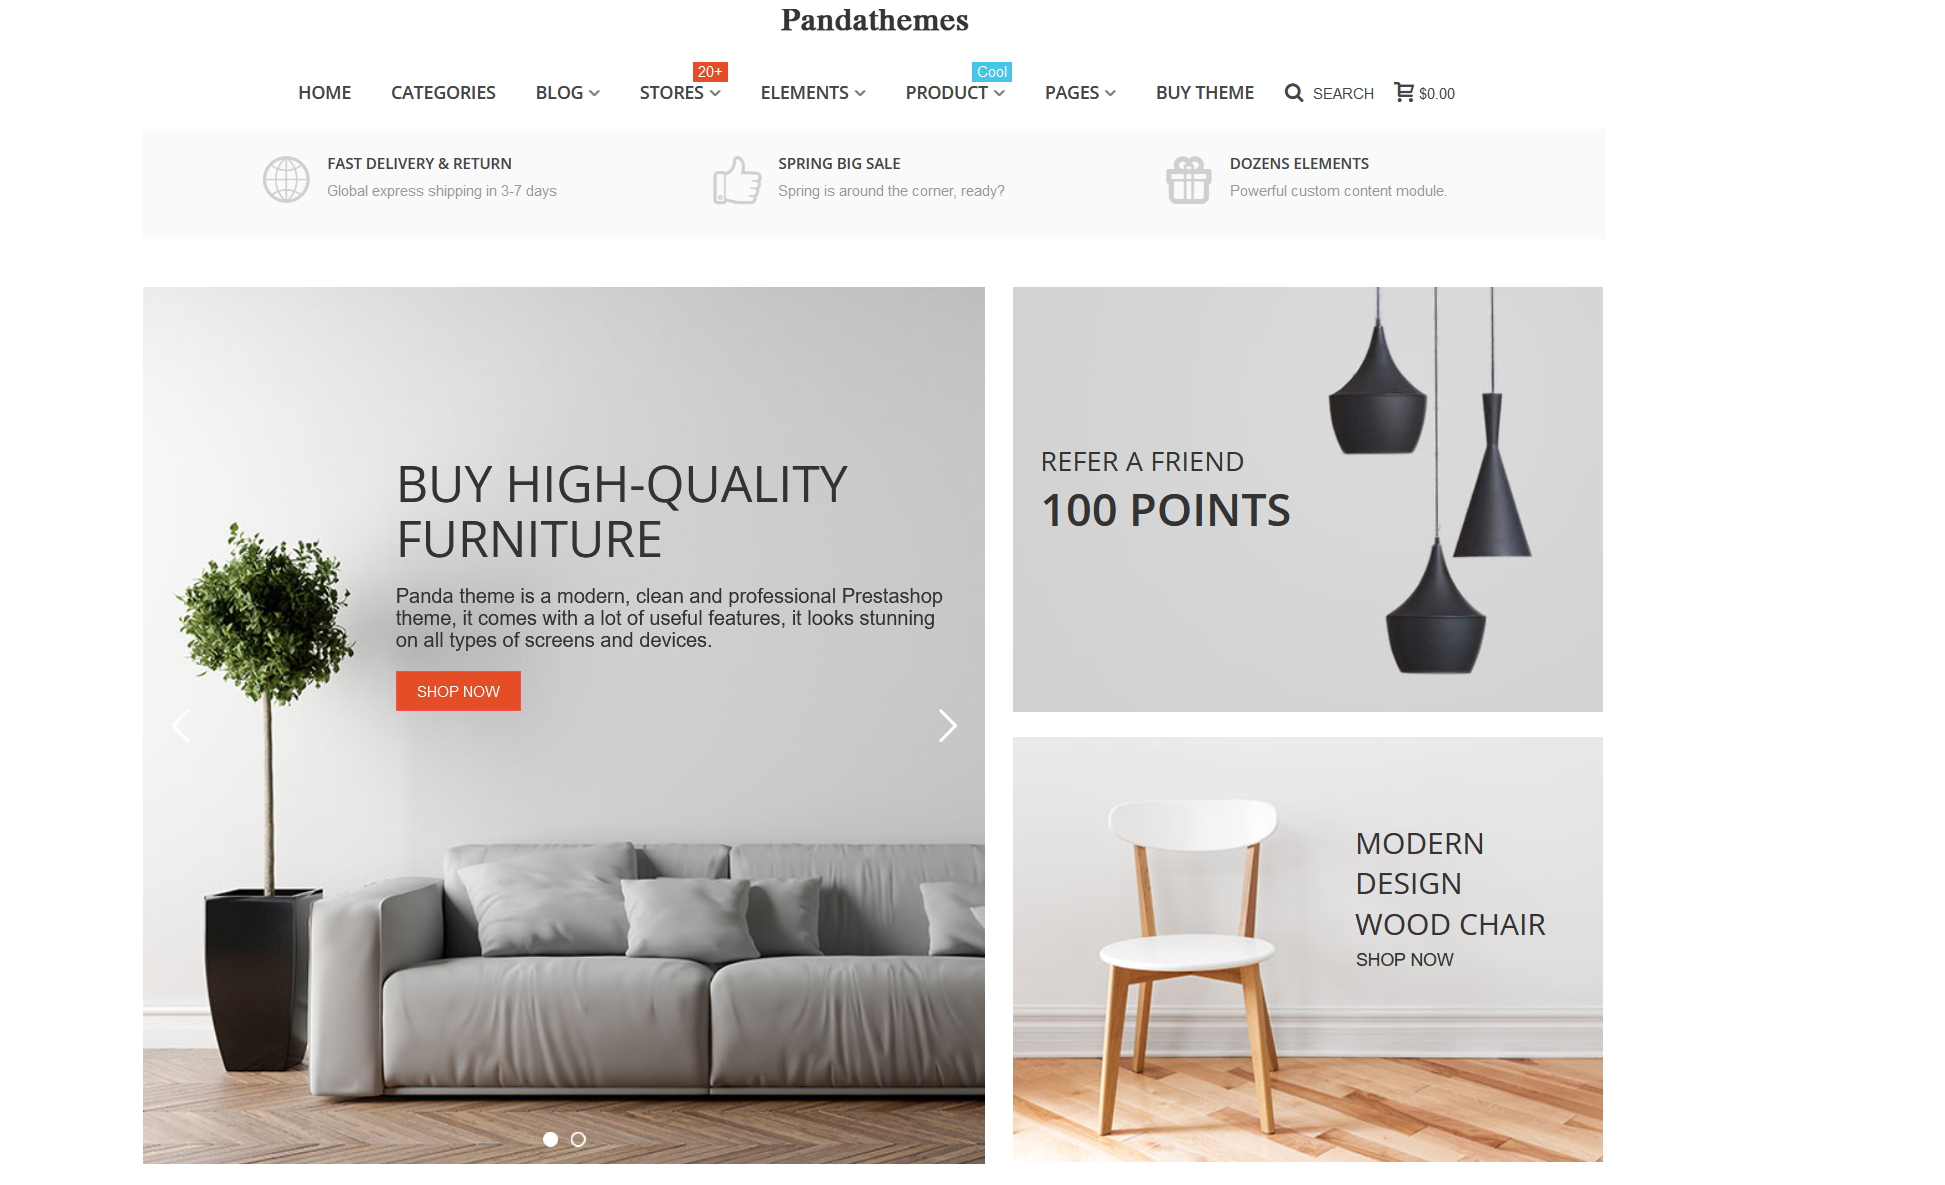Open the Categories menu item
This screenshot has width=1945, height=1185.
443,93
